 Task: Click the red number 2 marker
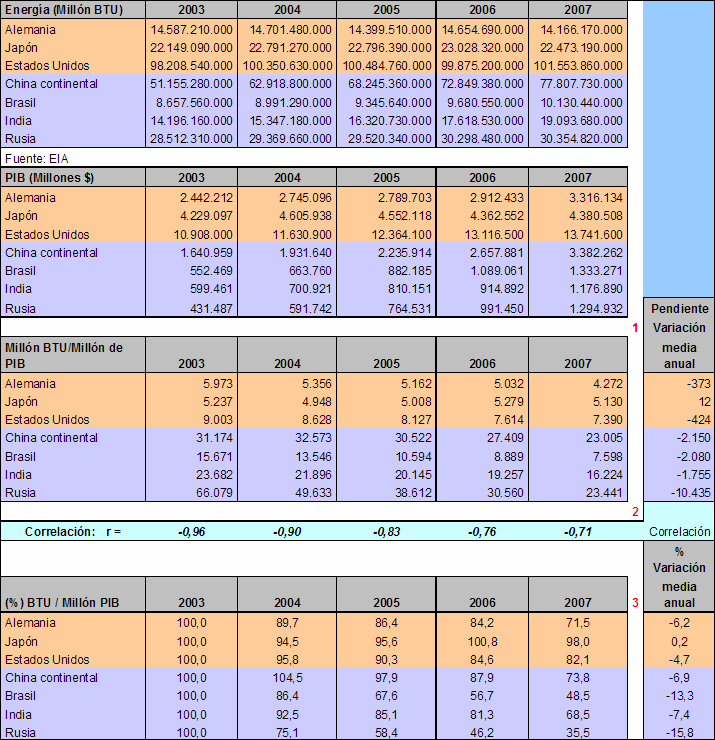pos(635,512)
